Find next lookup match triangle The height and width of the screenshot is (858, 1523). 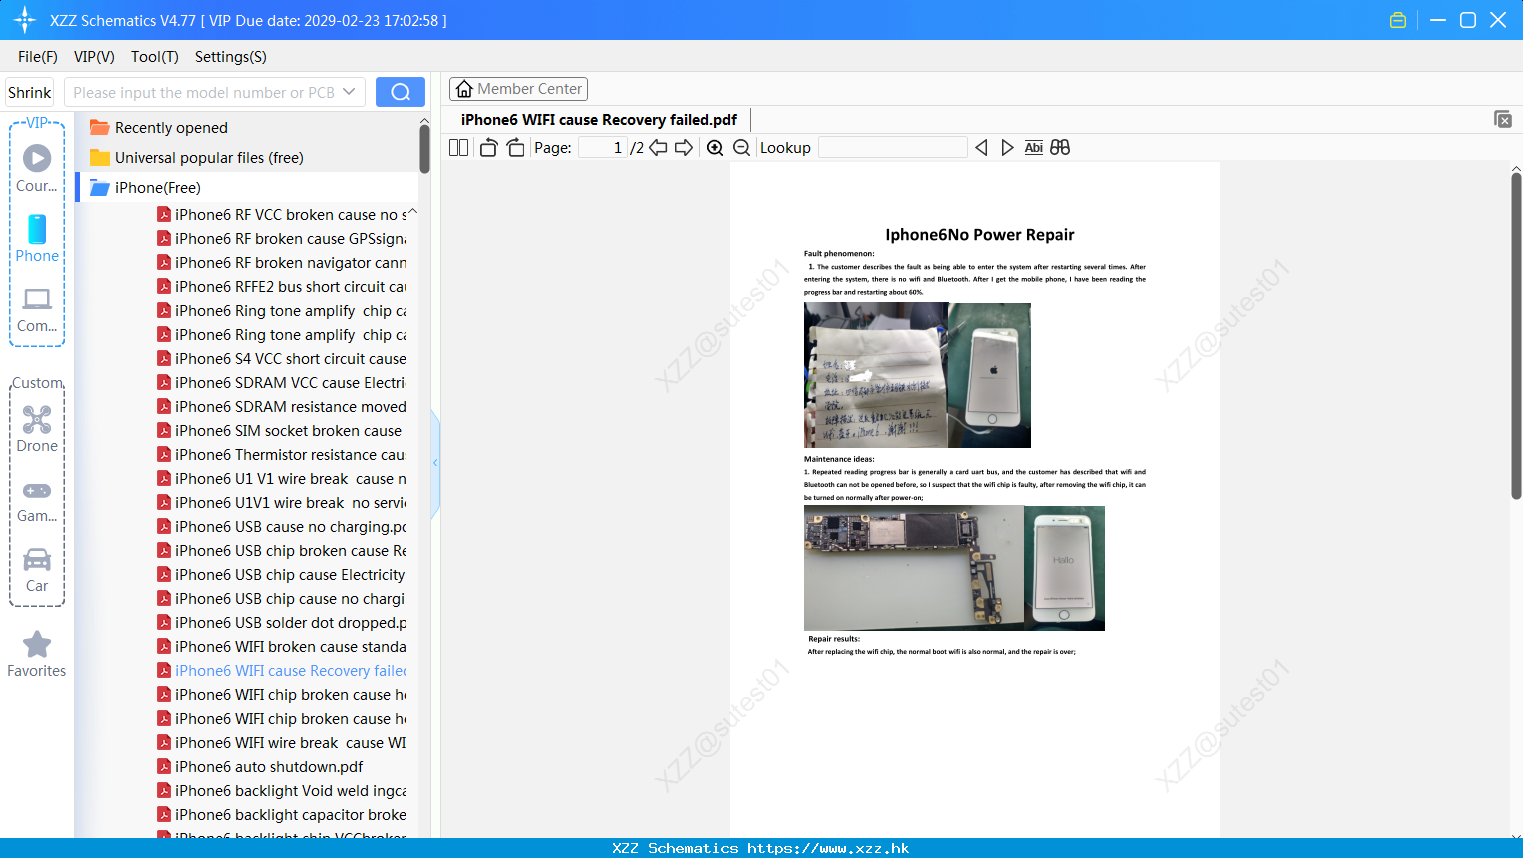point(1007,147)
